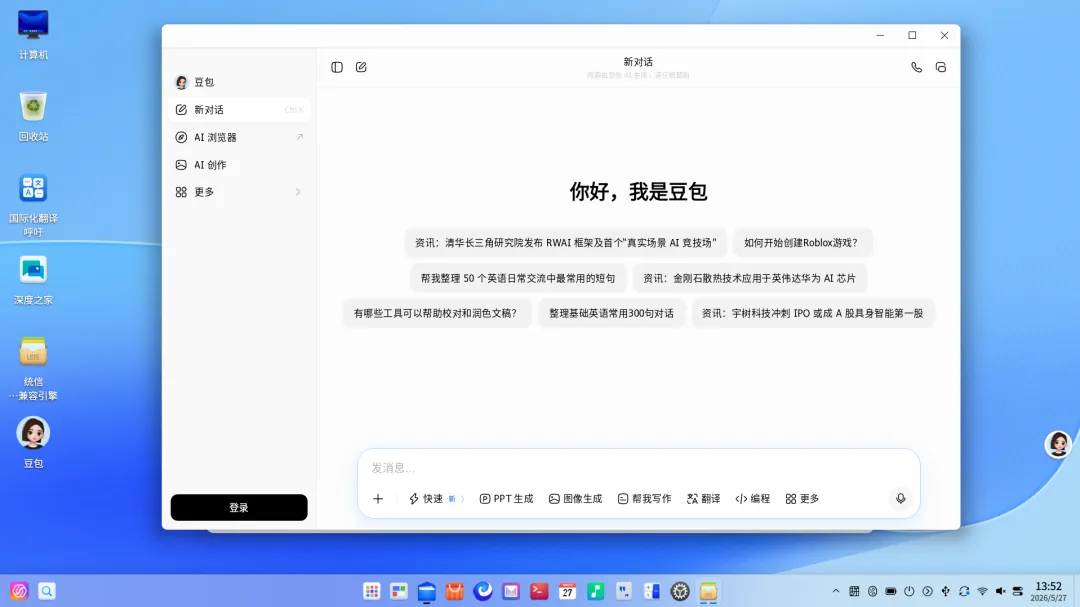Click the floating Doubao avatar at the screen's right edge
1080x607 pixels.
pyautogui.click(x=1058, y=444)
